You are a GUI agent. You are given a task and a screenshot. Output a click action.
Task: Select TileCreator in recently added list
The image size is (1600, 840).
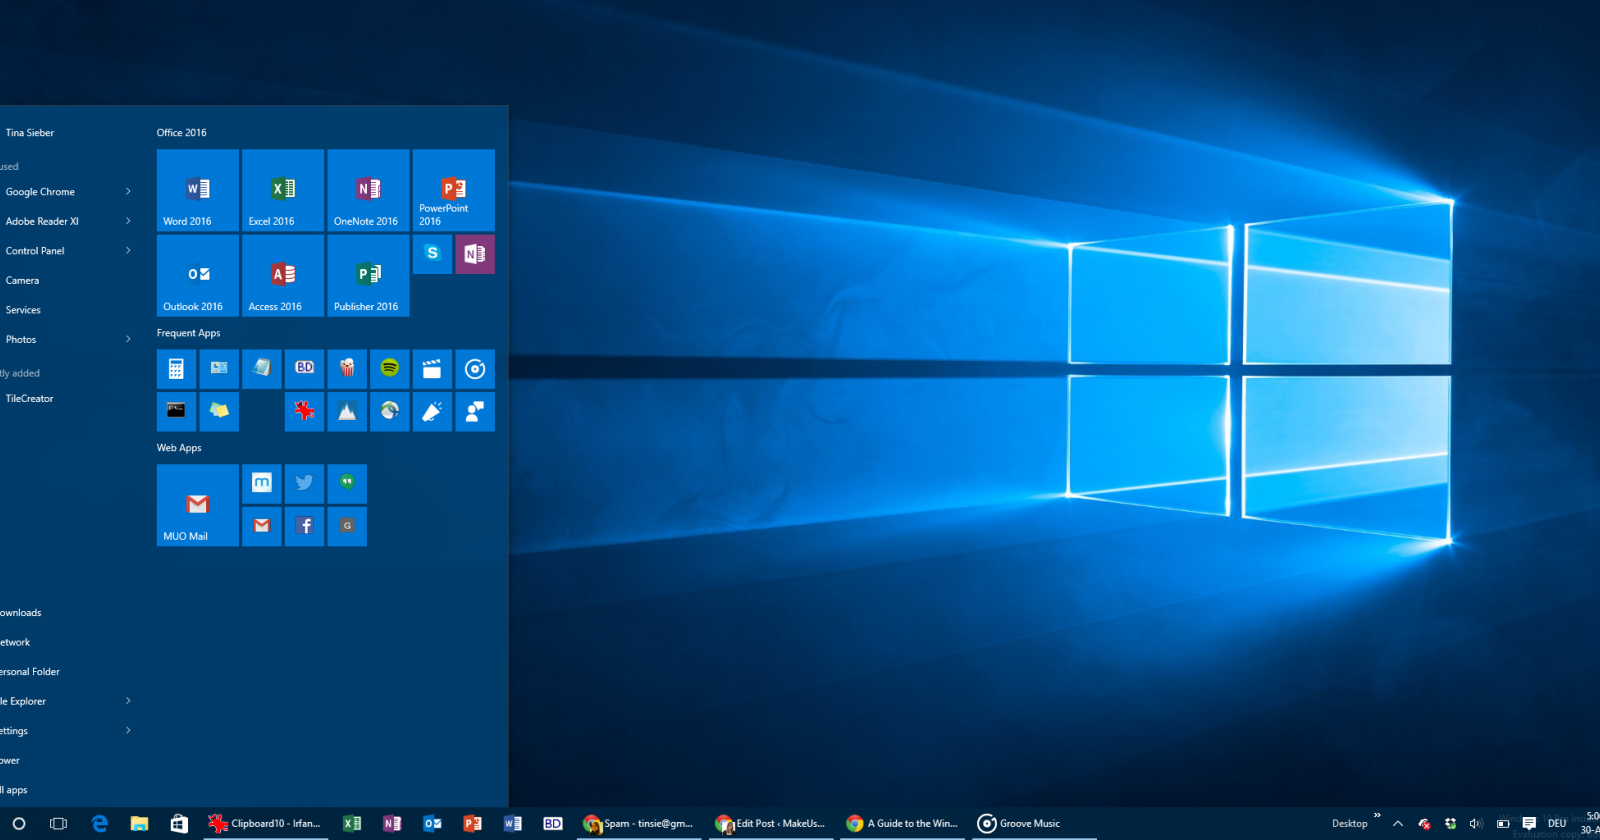click(30, 398)
